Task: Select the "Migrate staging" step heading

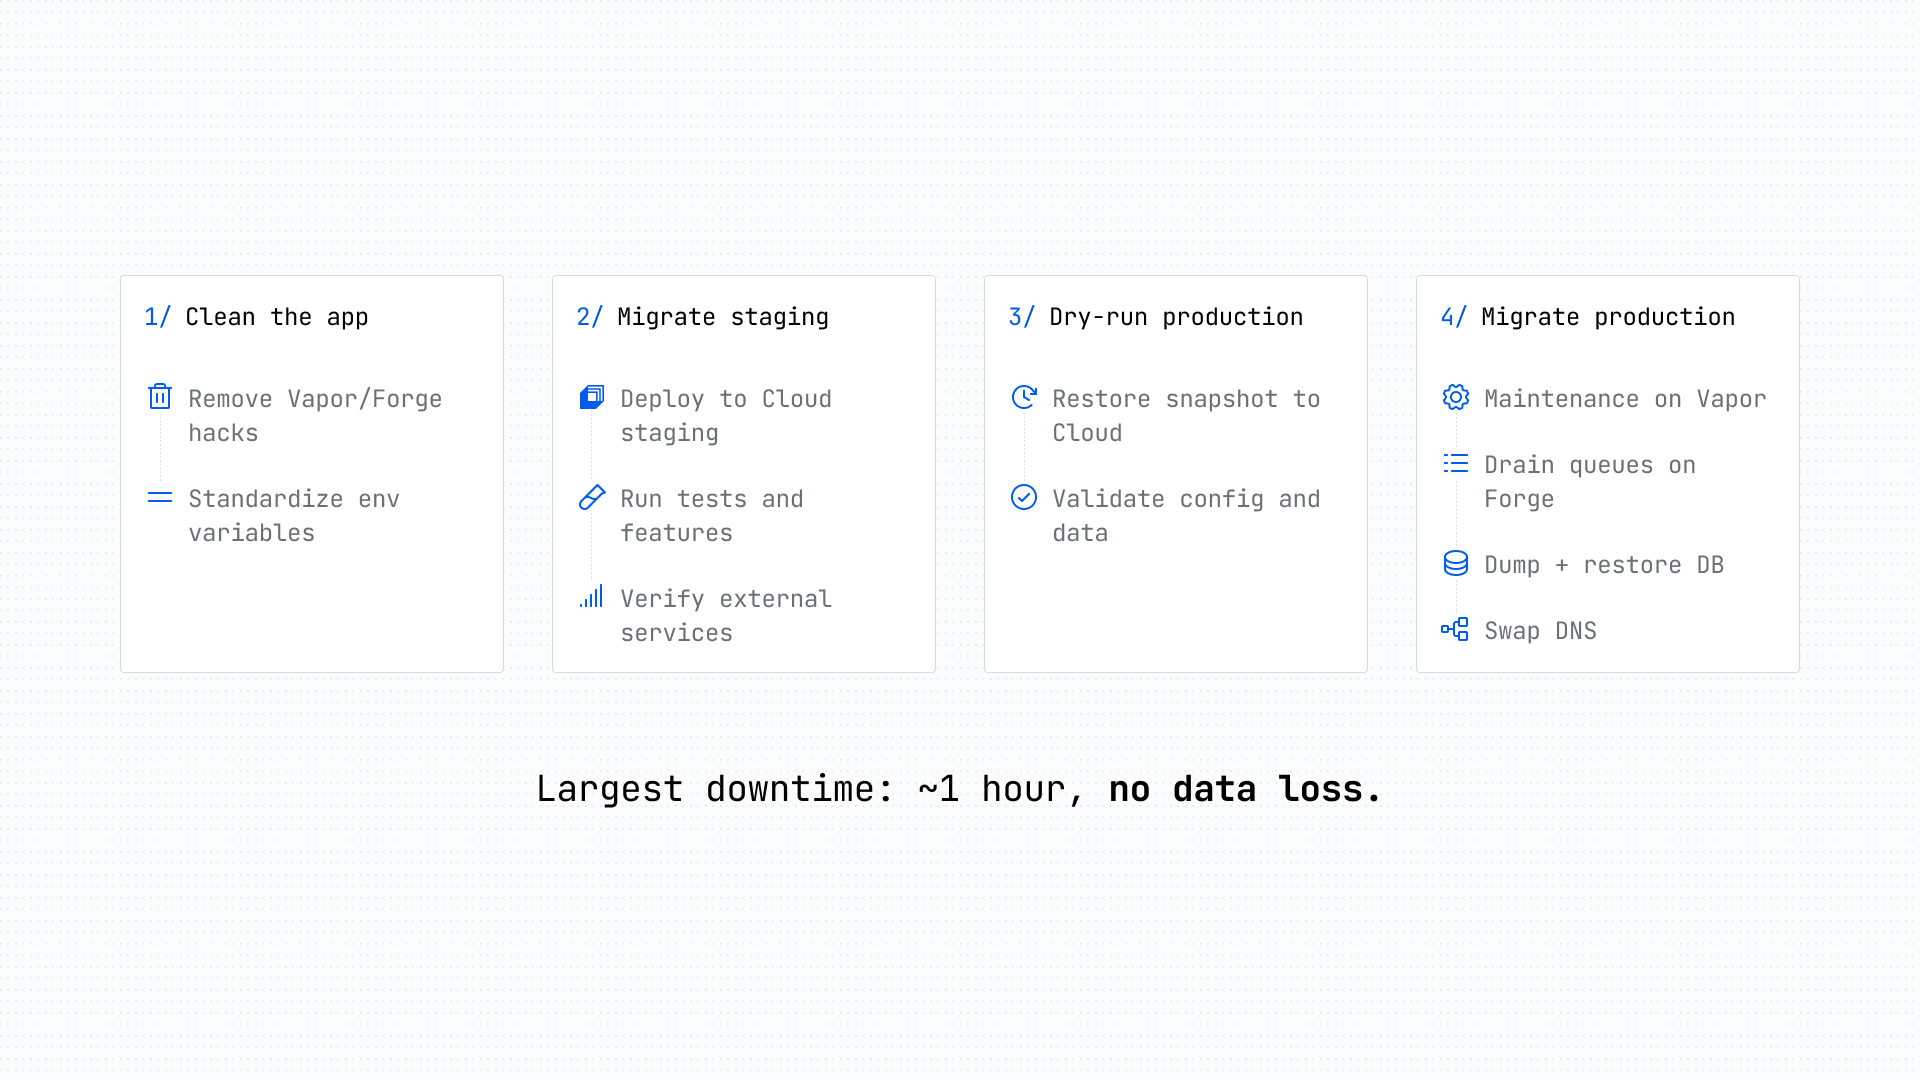Action: tap(722, 317)
